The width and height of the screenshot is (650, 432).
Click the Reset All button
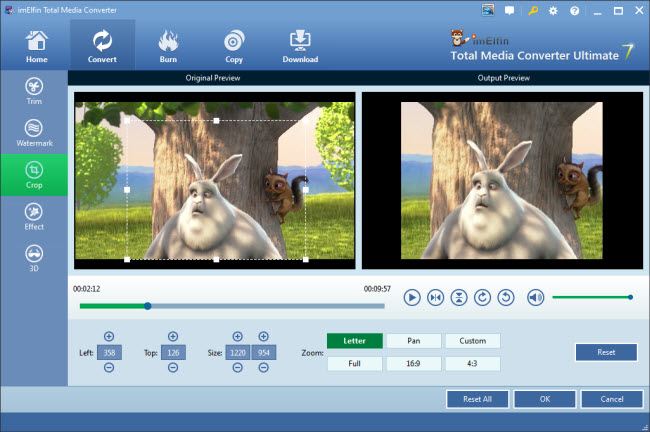coord(477,399)
